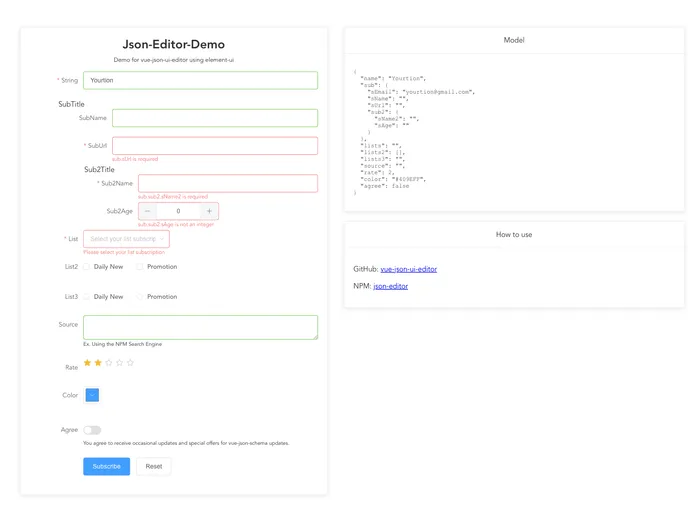Image resolution: width=688 pixels, height=512 pixels.
Task: Click the Reset button
Action: click(x=154, y=466)
